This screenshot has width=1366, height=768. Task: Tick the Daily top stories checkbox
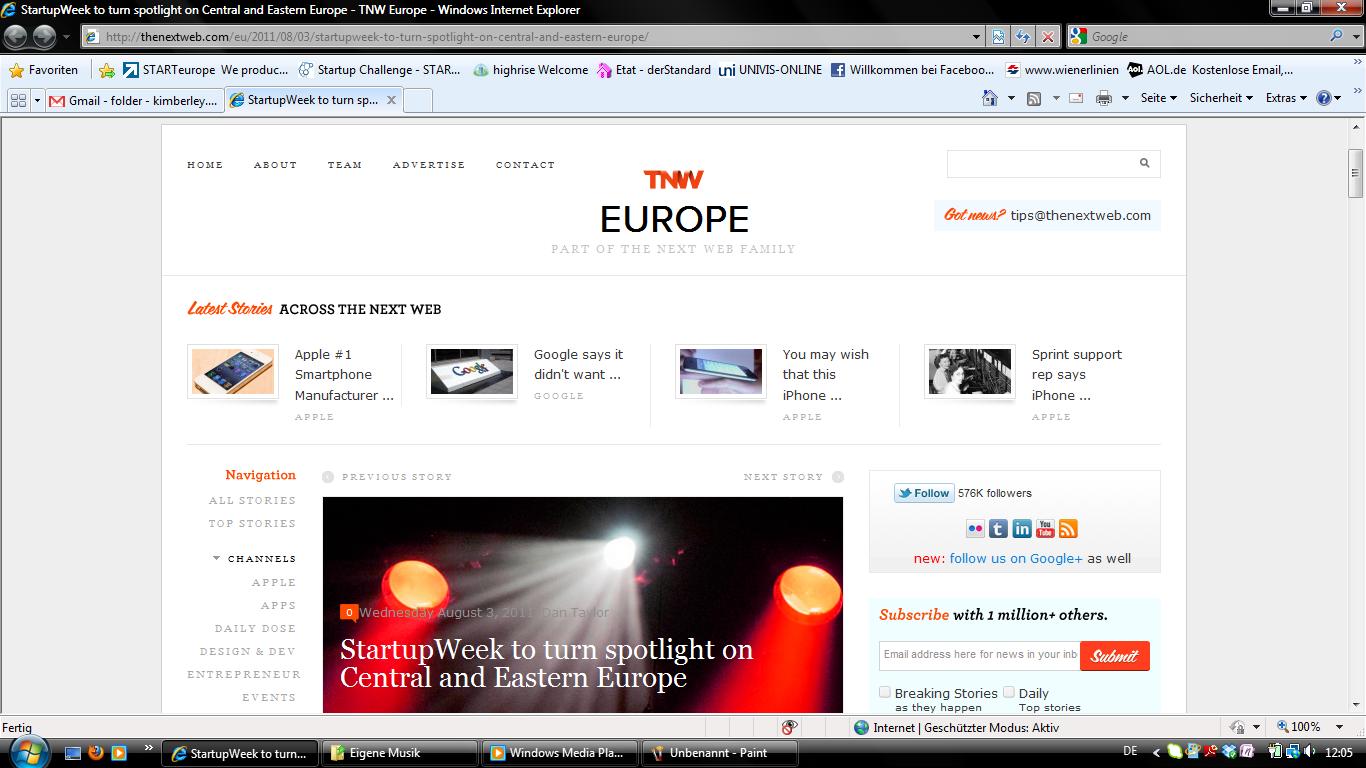1009,692
